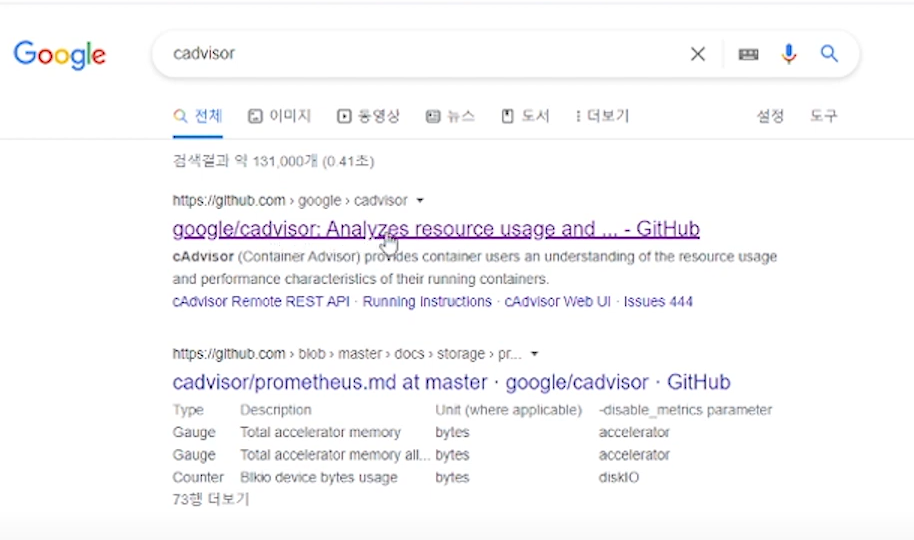Start voice search with microphone icon
Viewport: 914px width, 540px height.
pyautogui.click(x=789, y=54)
